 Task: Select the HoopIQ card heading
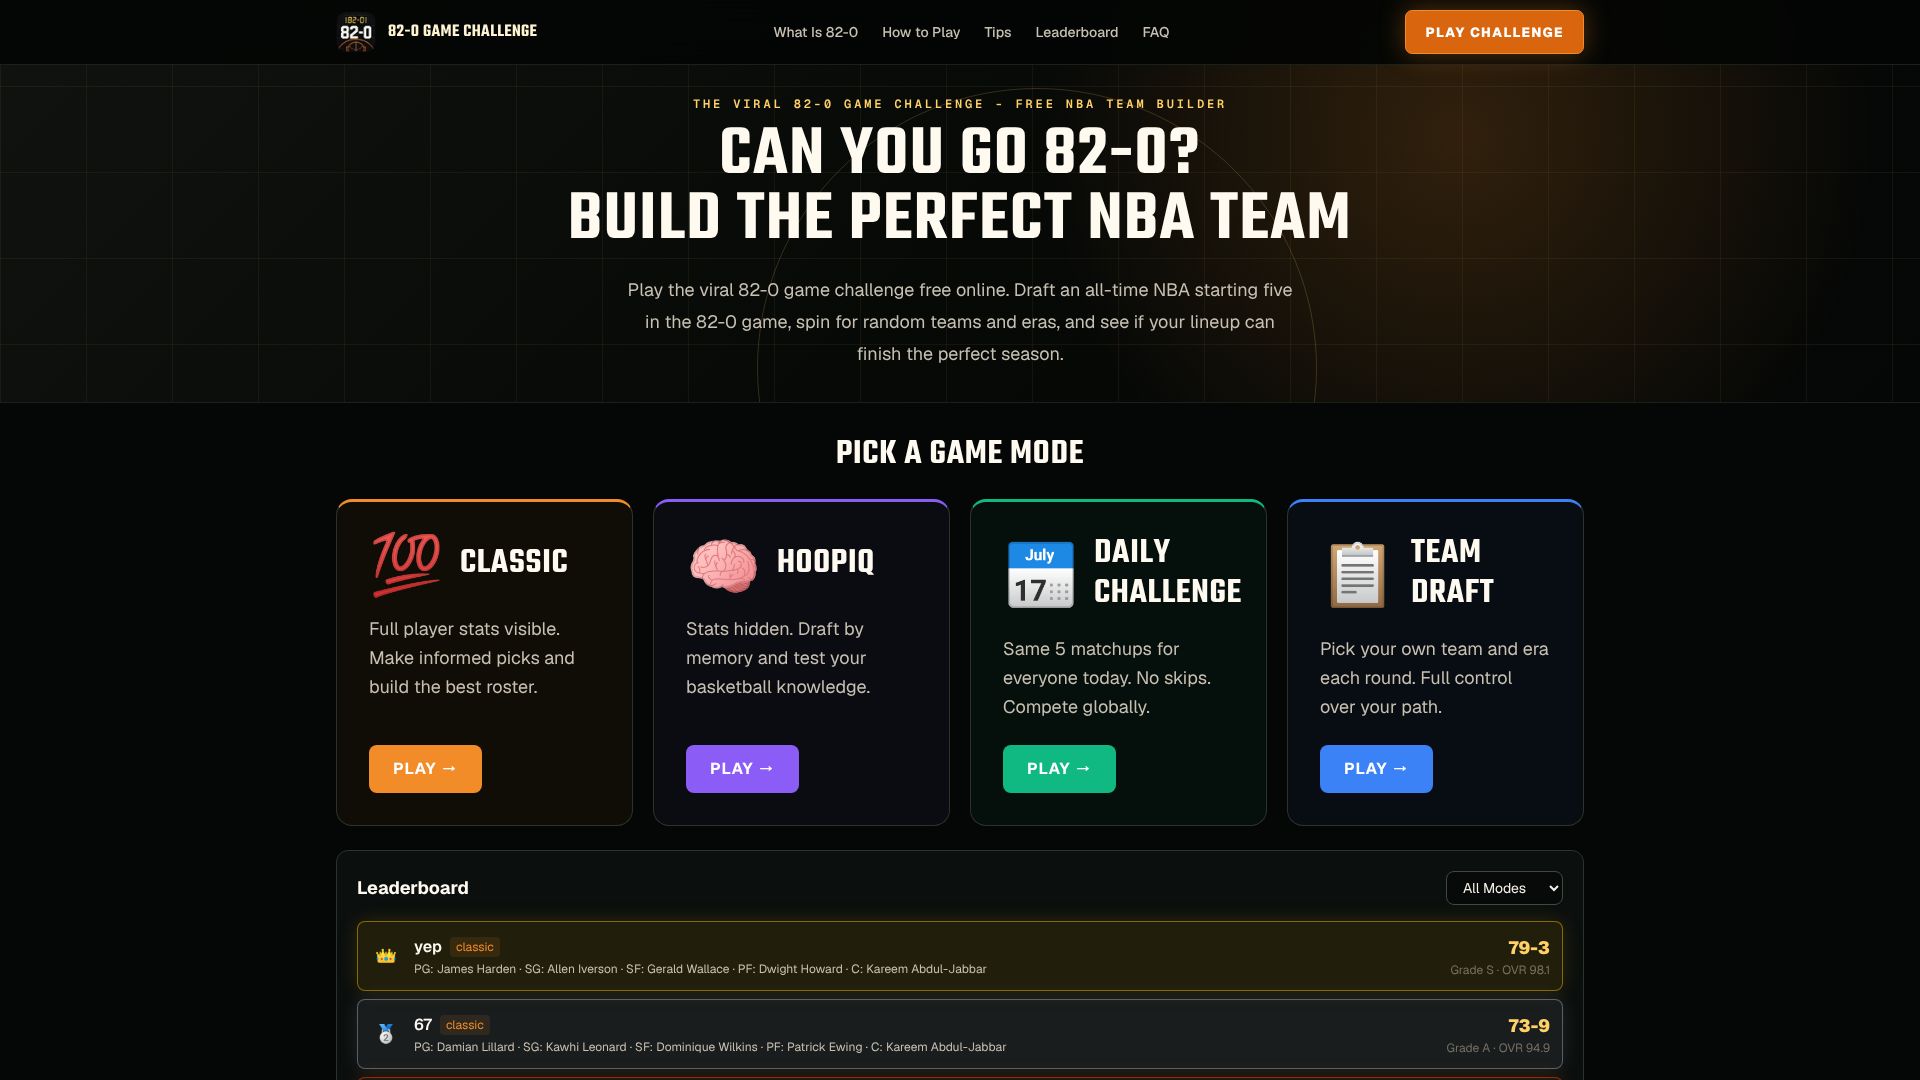[x=825, y=562]
